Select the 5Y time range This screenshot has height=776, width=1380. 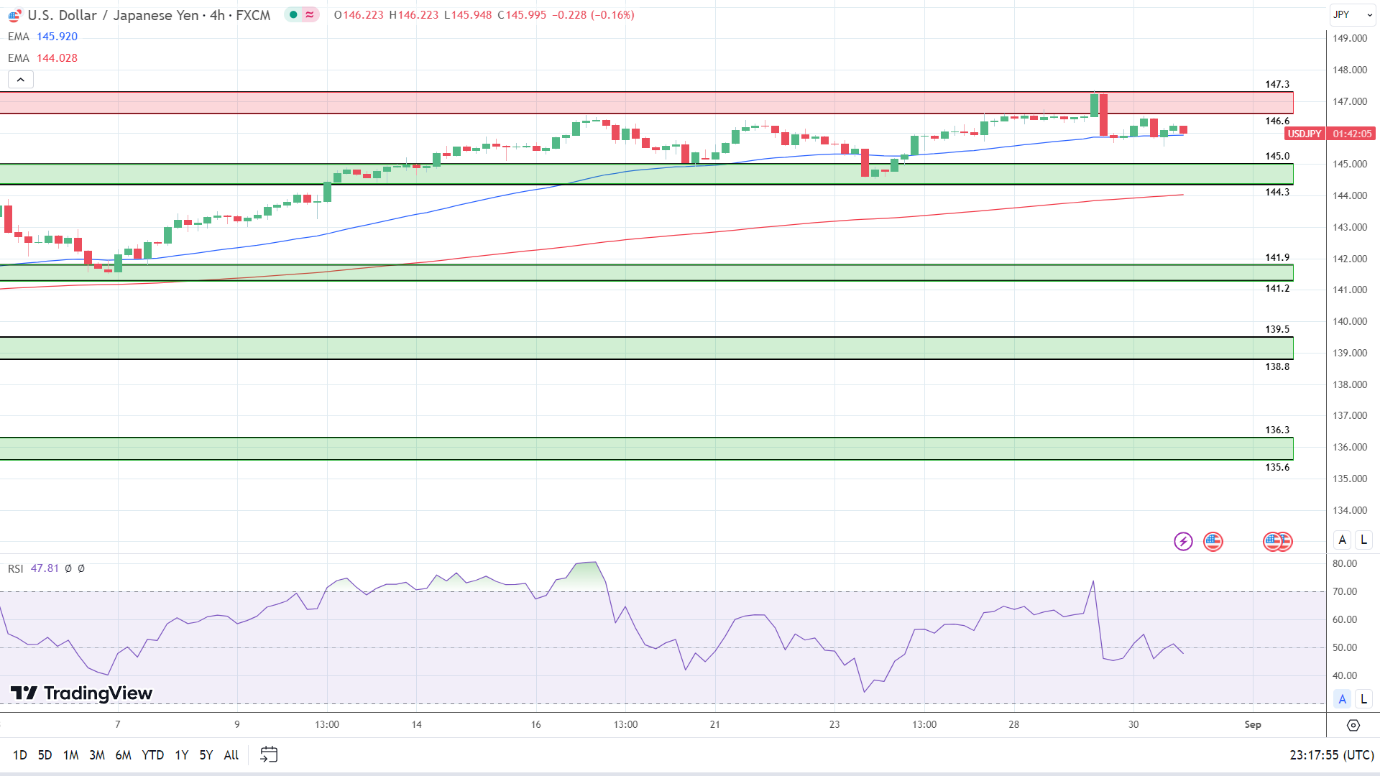click(205, 755)
